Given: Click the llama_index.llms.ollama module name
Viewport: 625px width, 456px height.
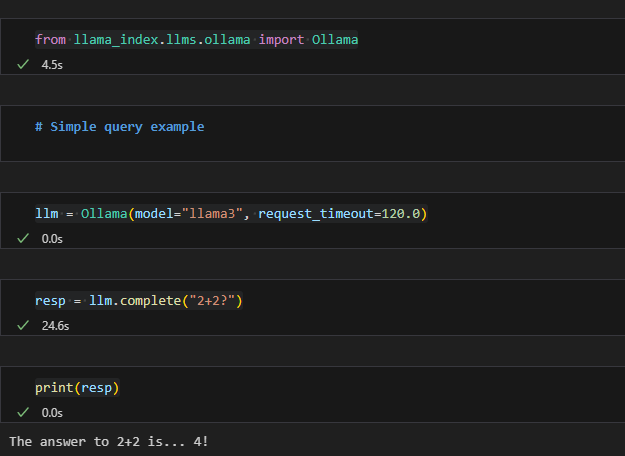Looking at the screenshot, I should click(162, 40).
